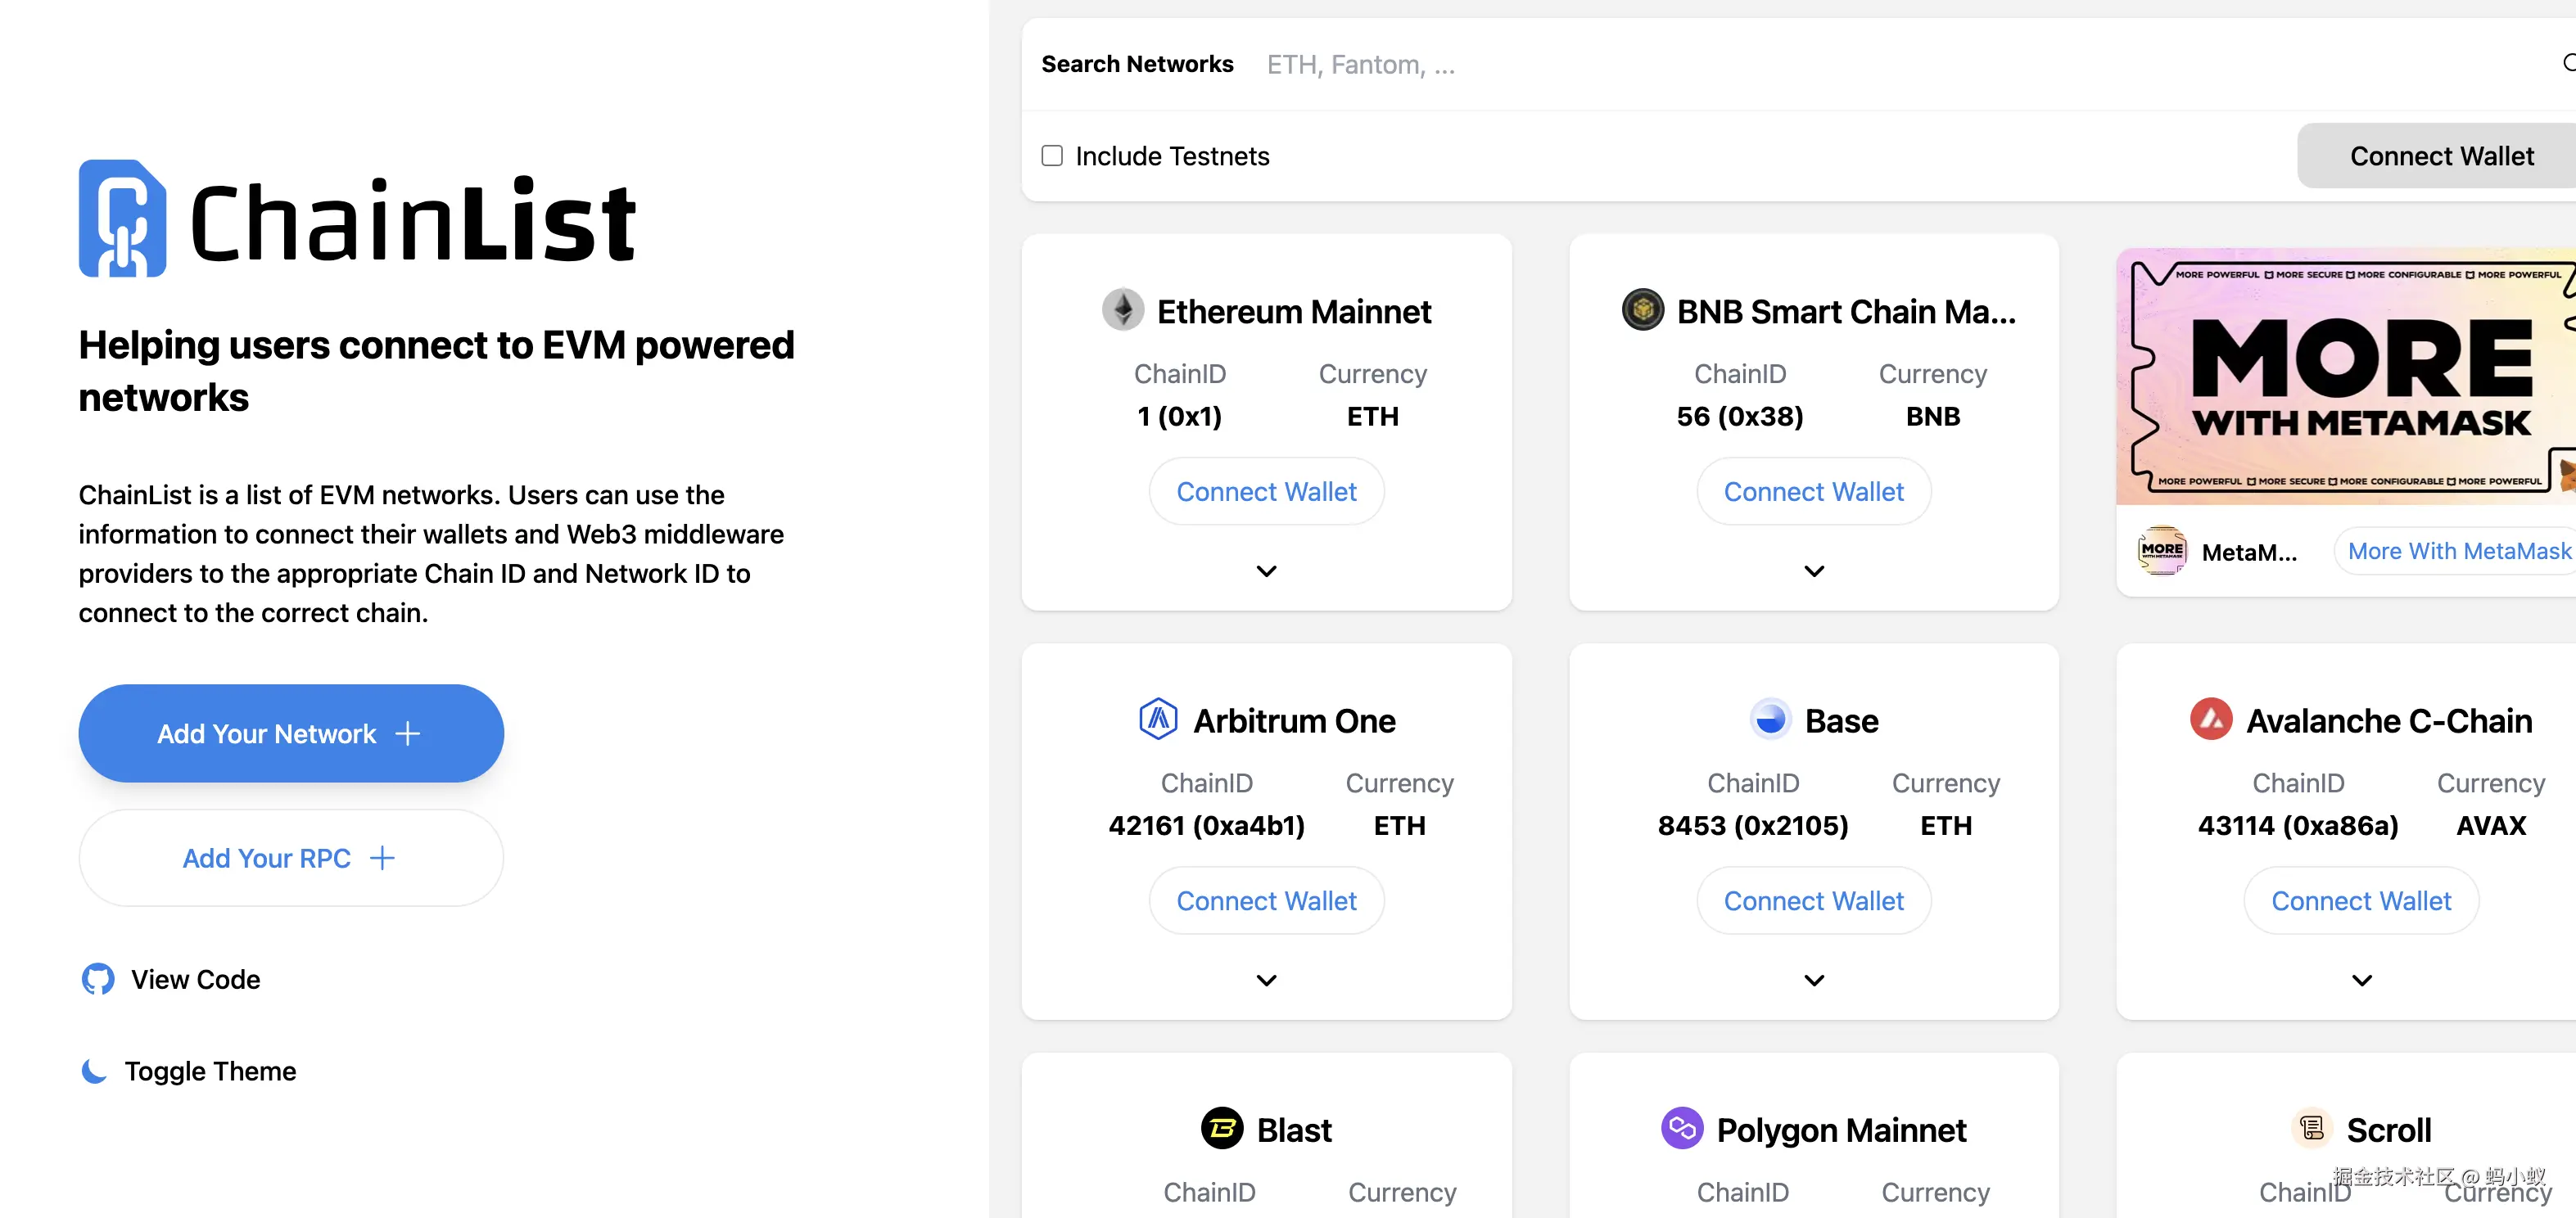Enable the Include Testnets checkbox
The image size is (2576, 1218).
[x=1052, y=156]
